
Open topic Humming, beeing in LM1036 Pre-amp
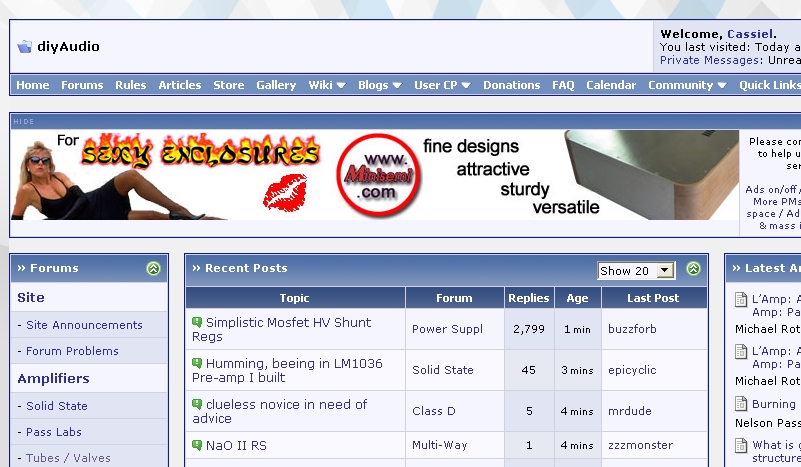pyautogui.click(x=287, y=370)
